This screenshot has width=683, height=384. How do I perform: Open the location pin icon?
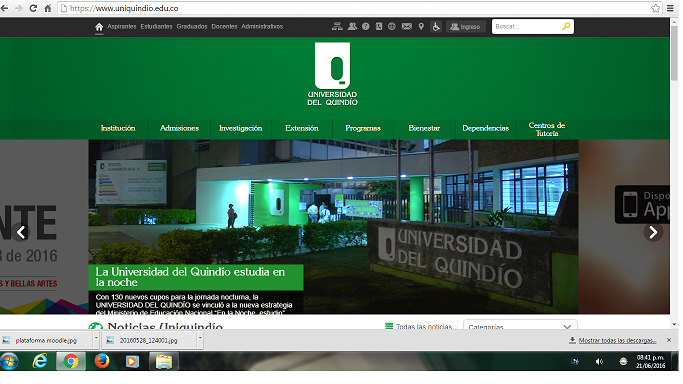(421, 27)
